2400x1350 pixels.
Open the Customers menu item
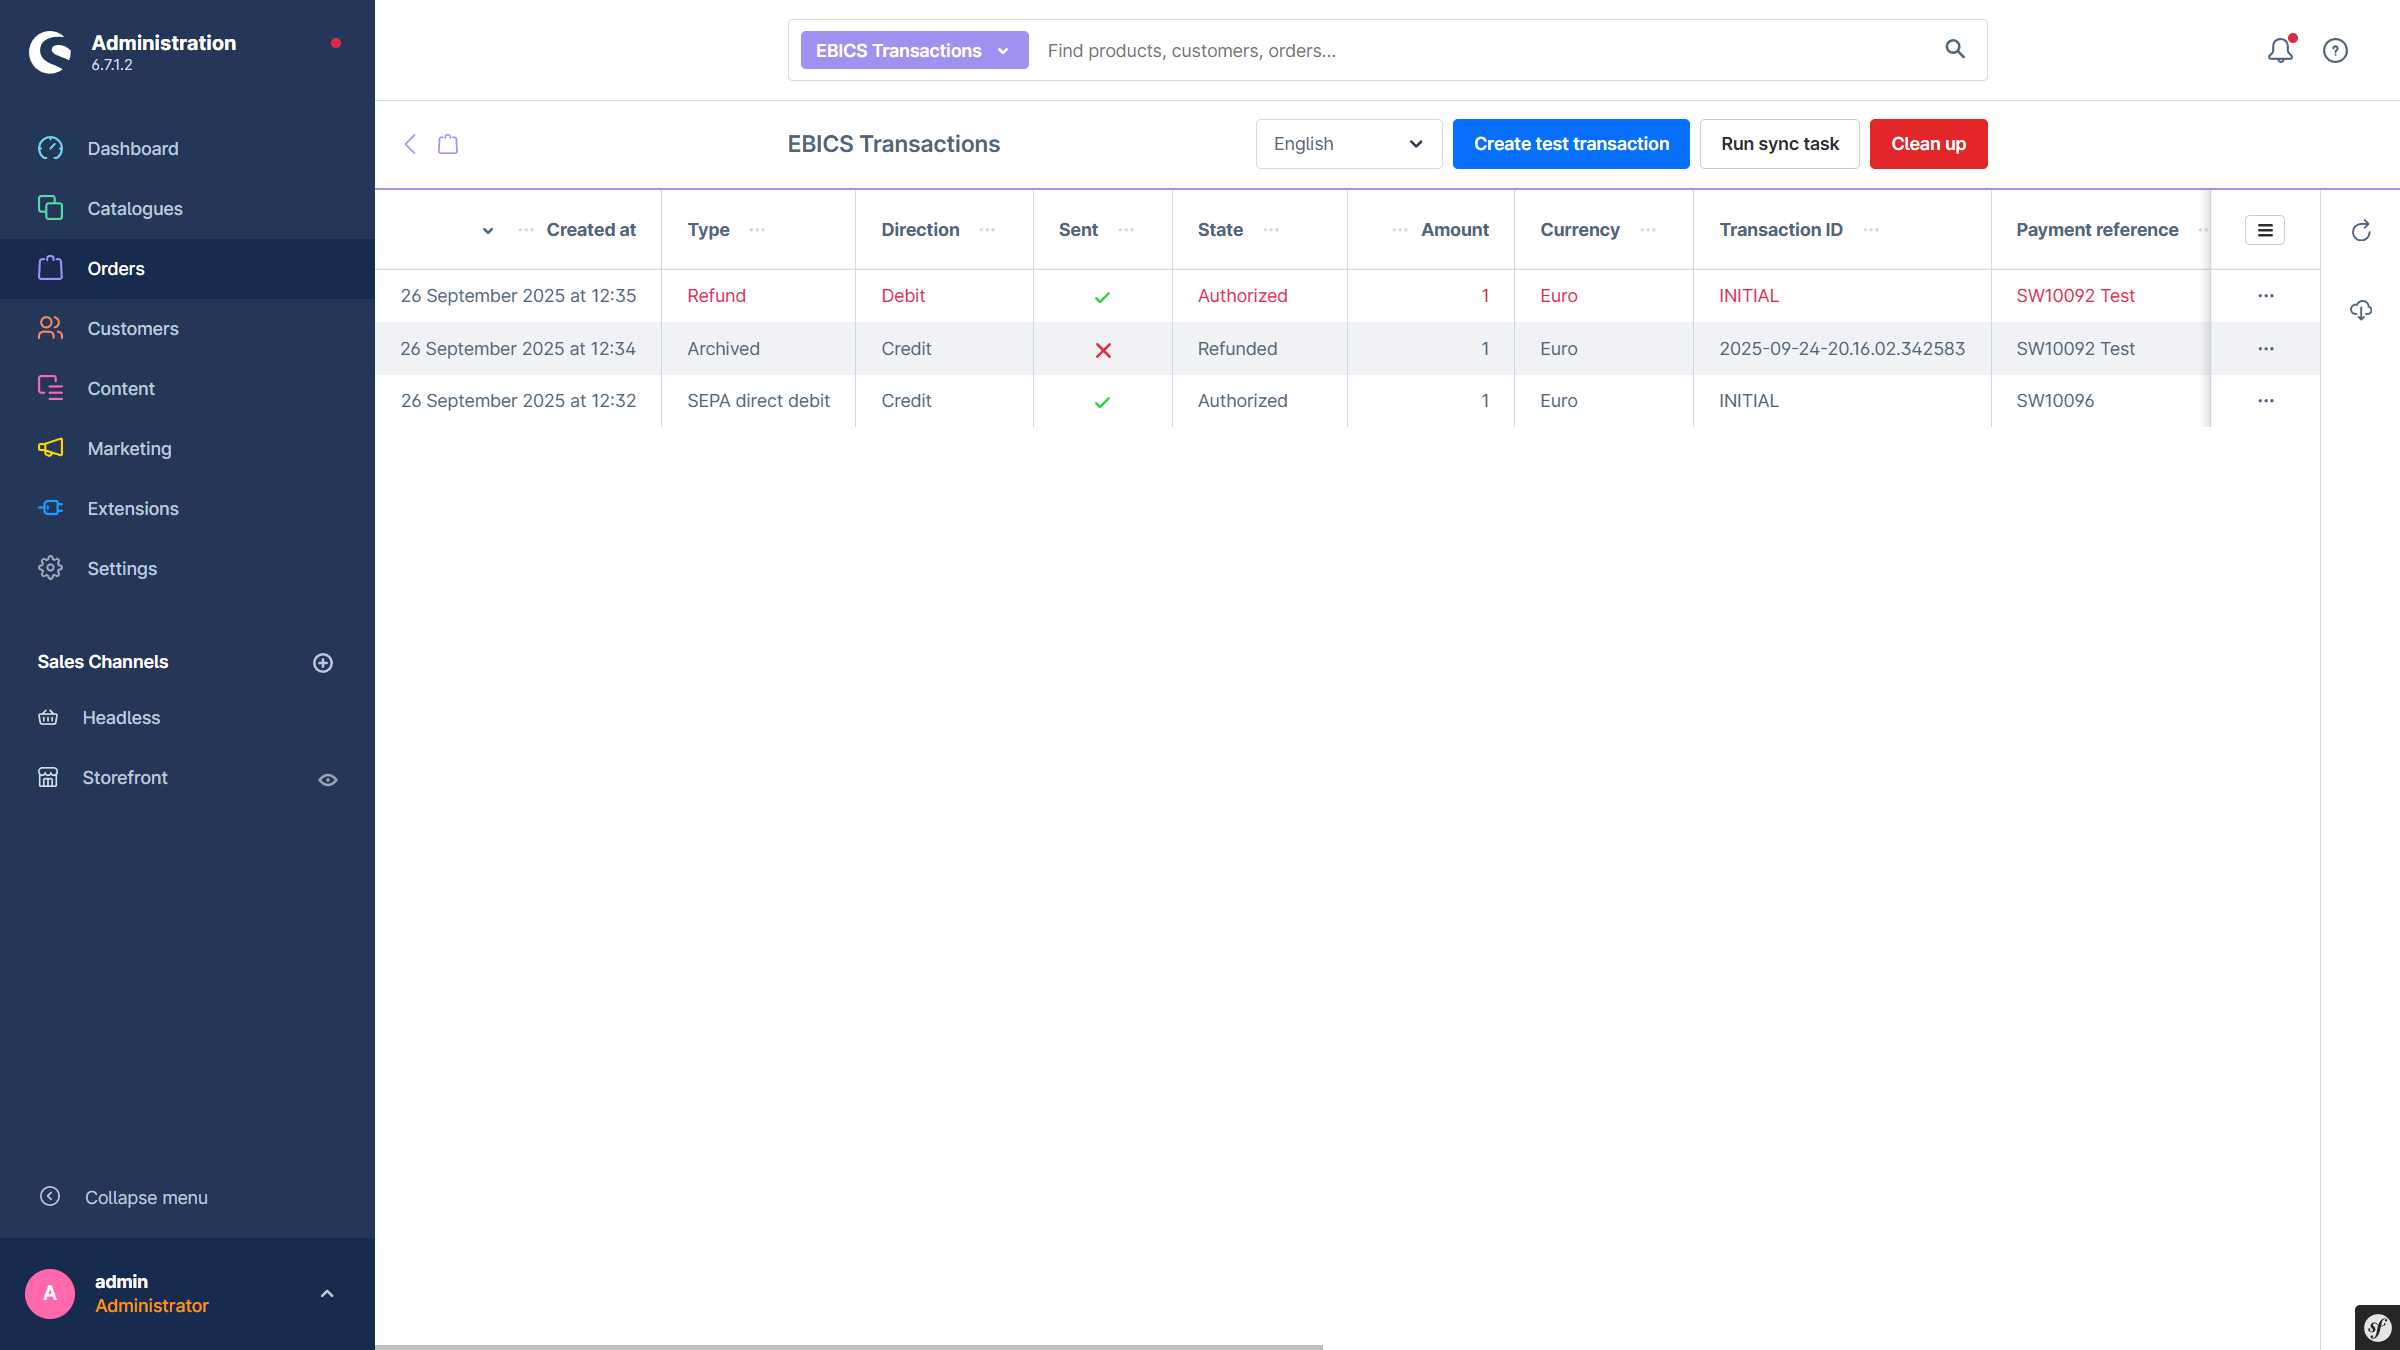click(x=133, y=329)
